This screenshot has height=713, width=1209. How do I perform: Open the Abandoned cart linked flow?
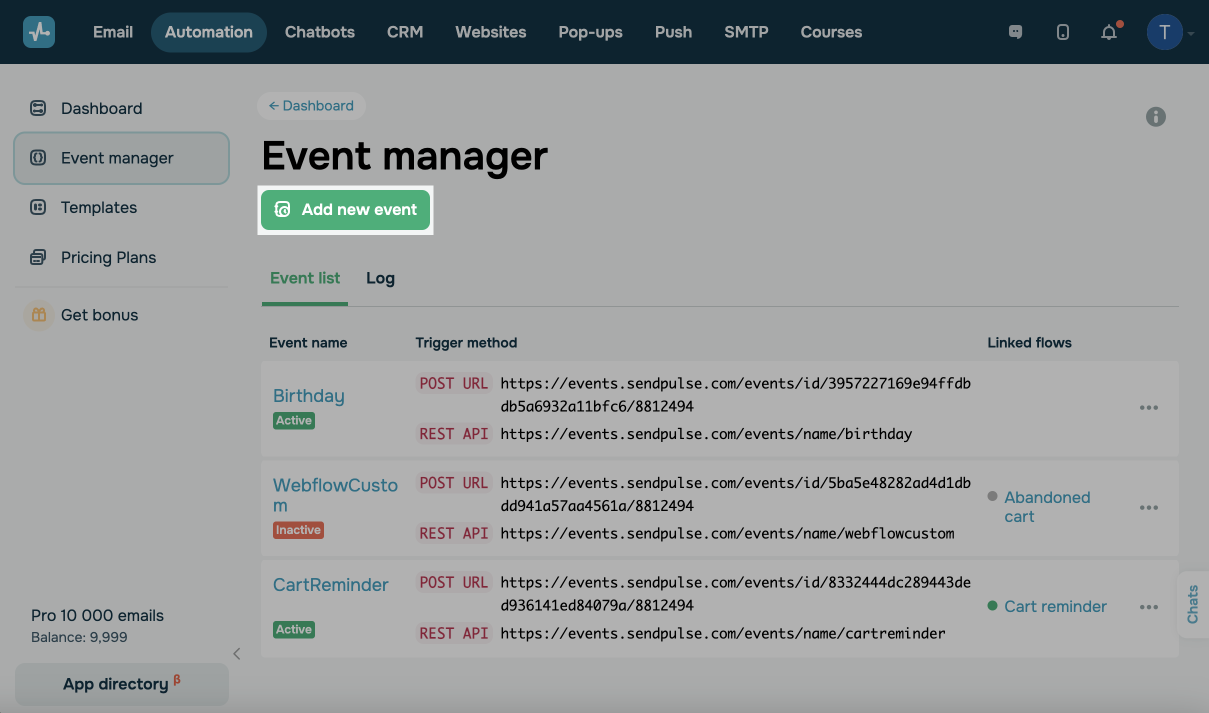coord(1046,507)
